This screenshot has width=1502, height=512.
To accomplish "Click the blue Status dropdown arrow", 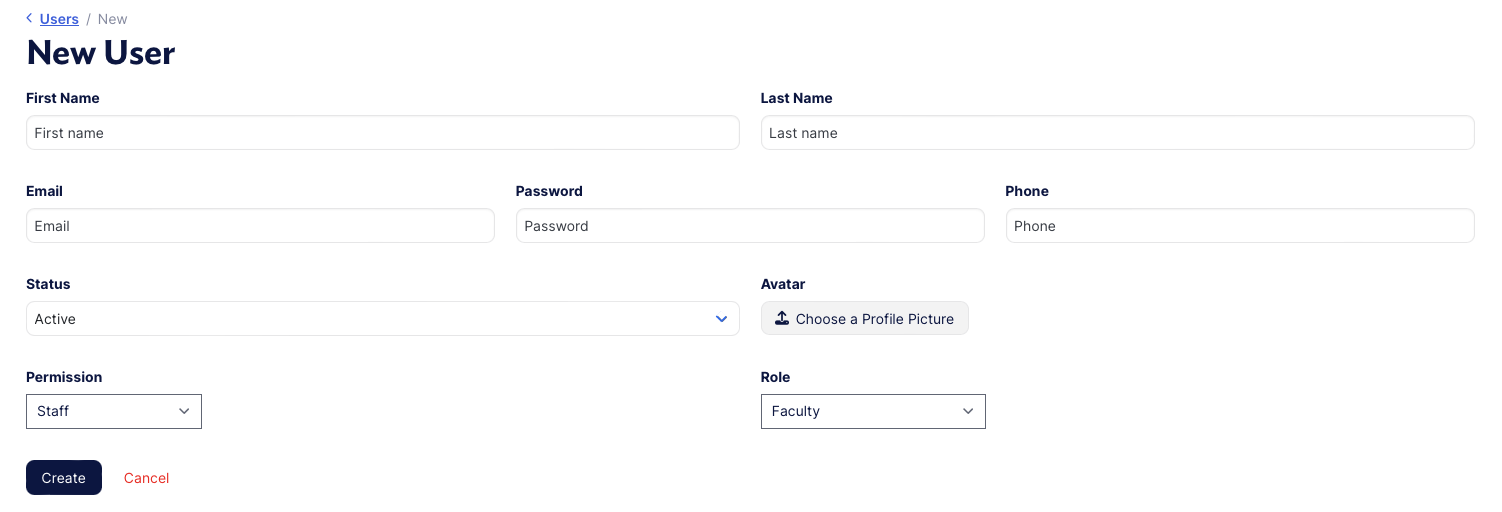I will [721, 319].
